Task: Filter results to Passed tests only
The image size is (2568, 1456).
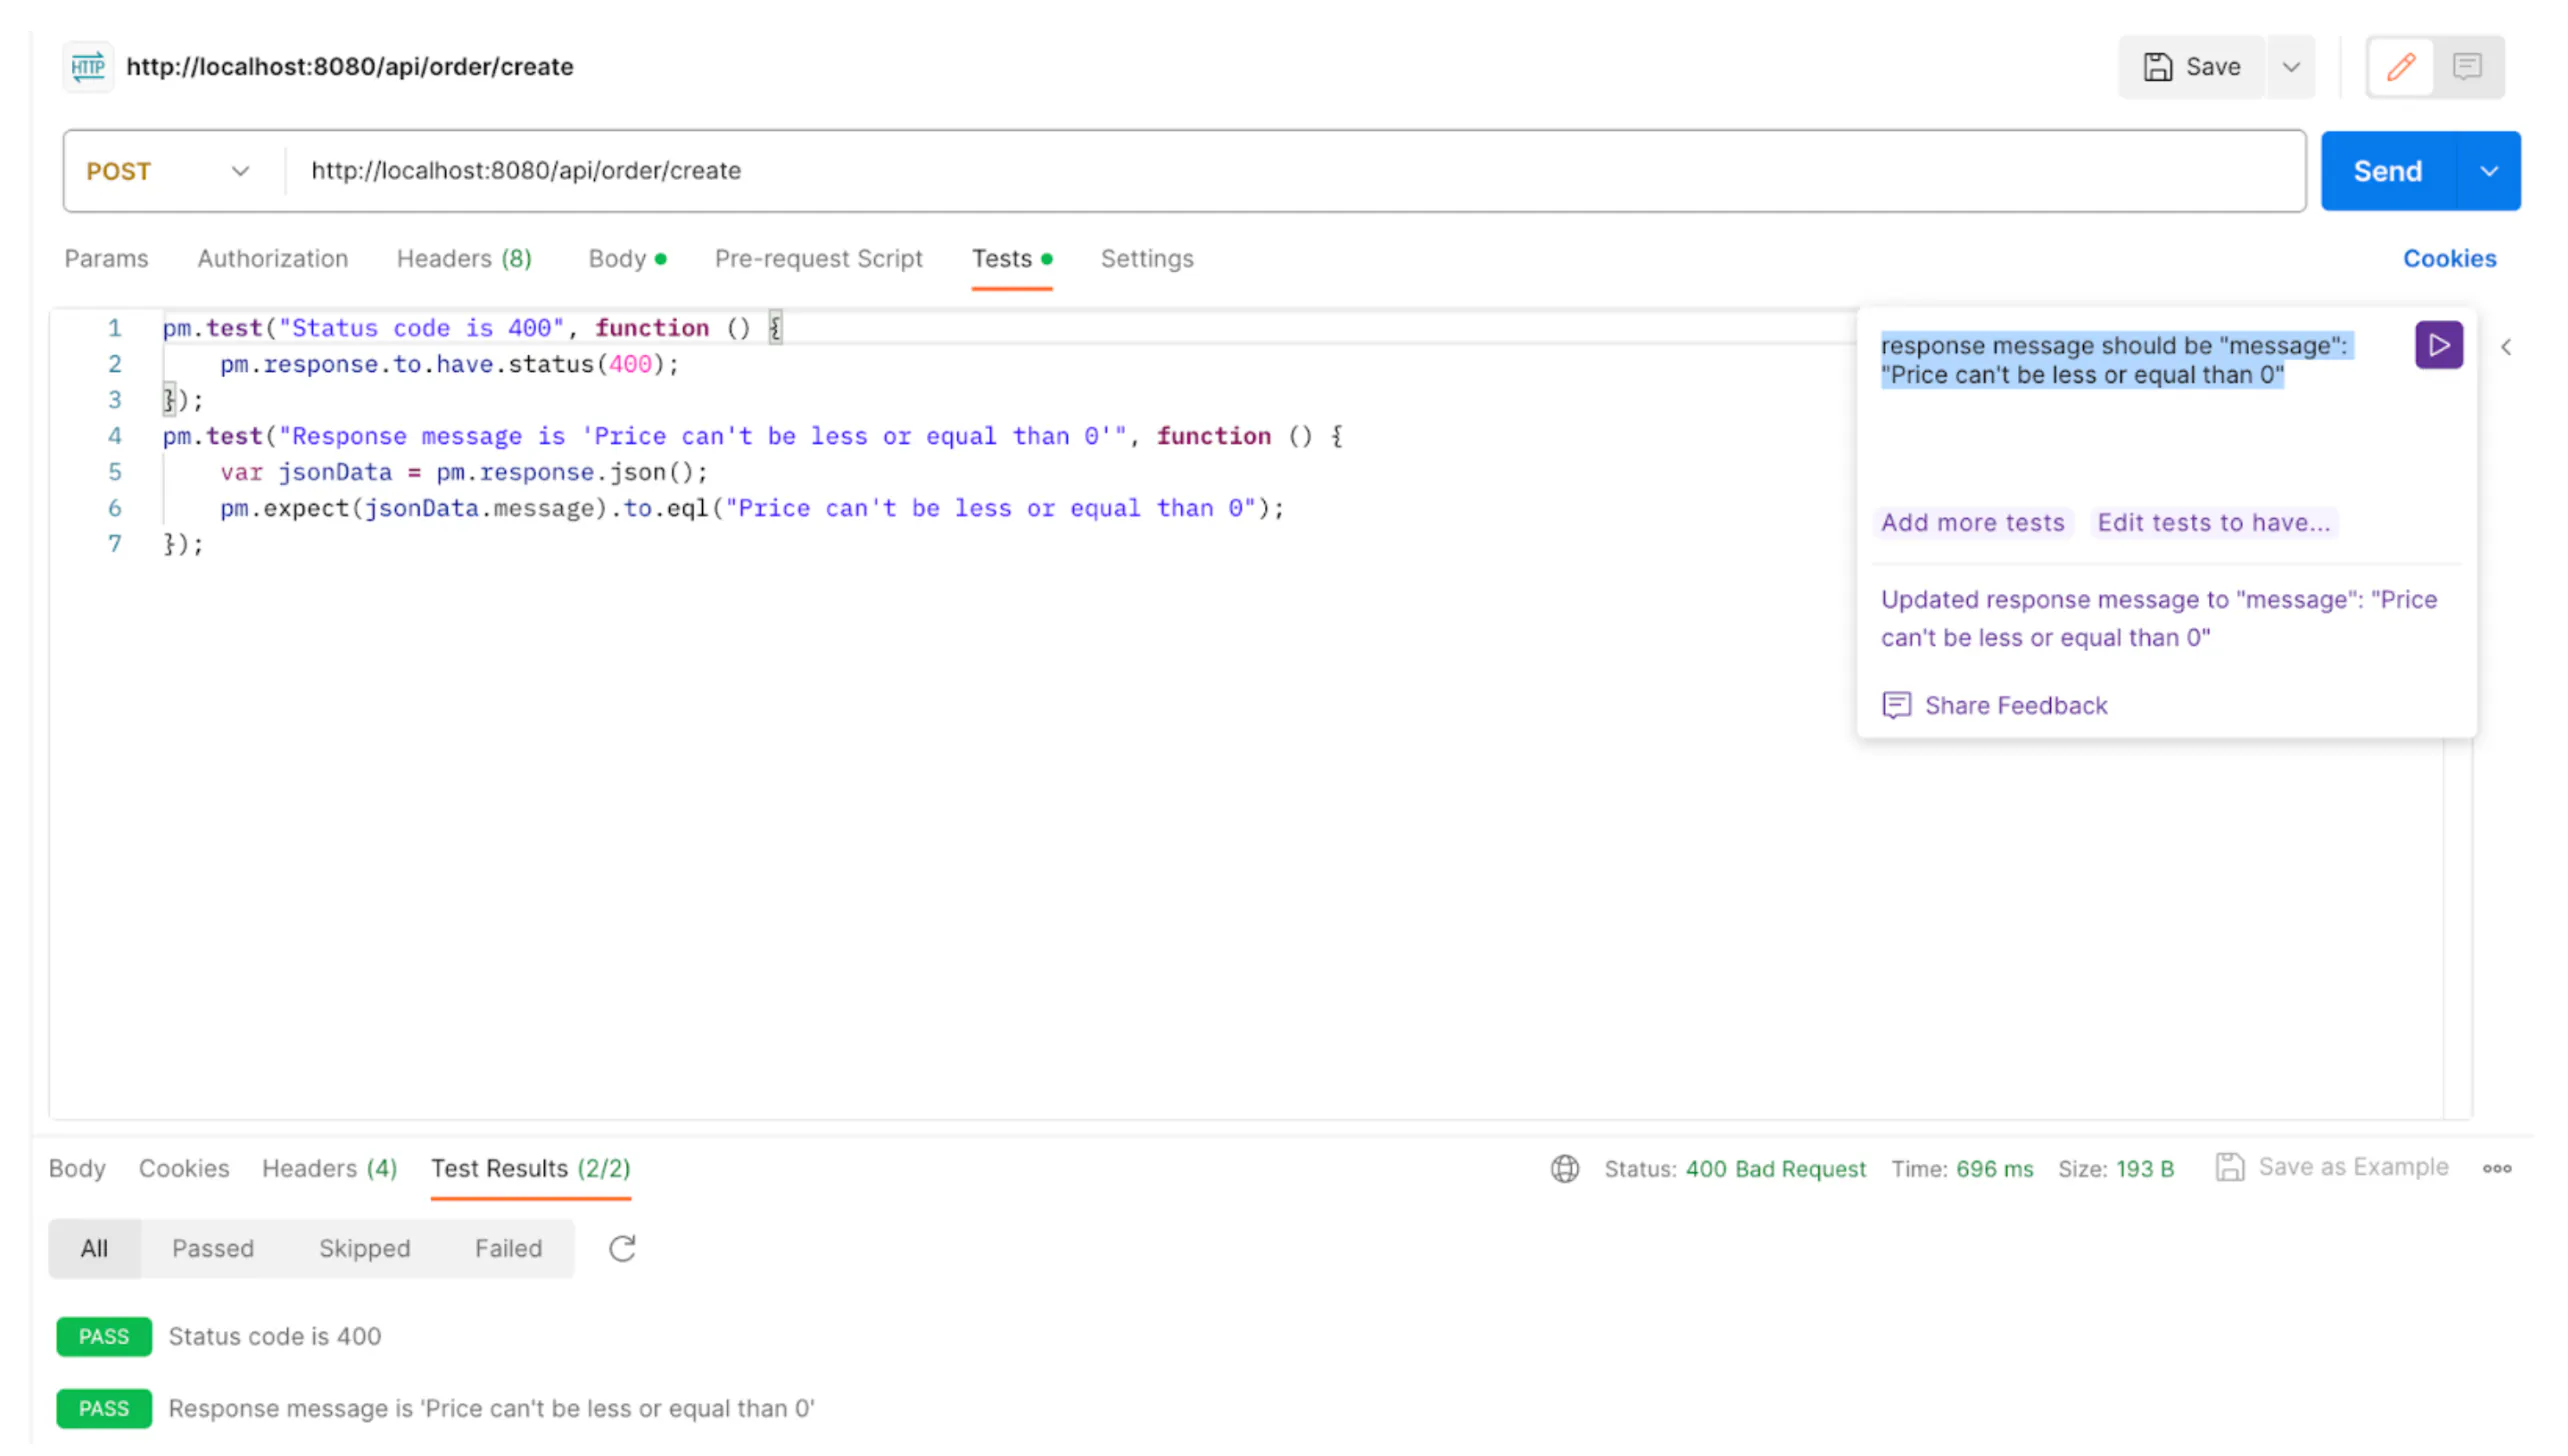Action: [212, 1248]
